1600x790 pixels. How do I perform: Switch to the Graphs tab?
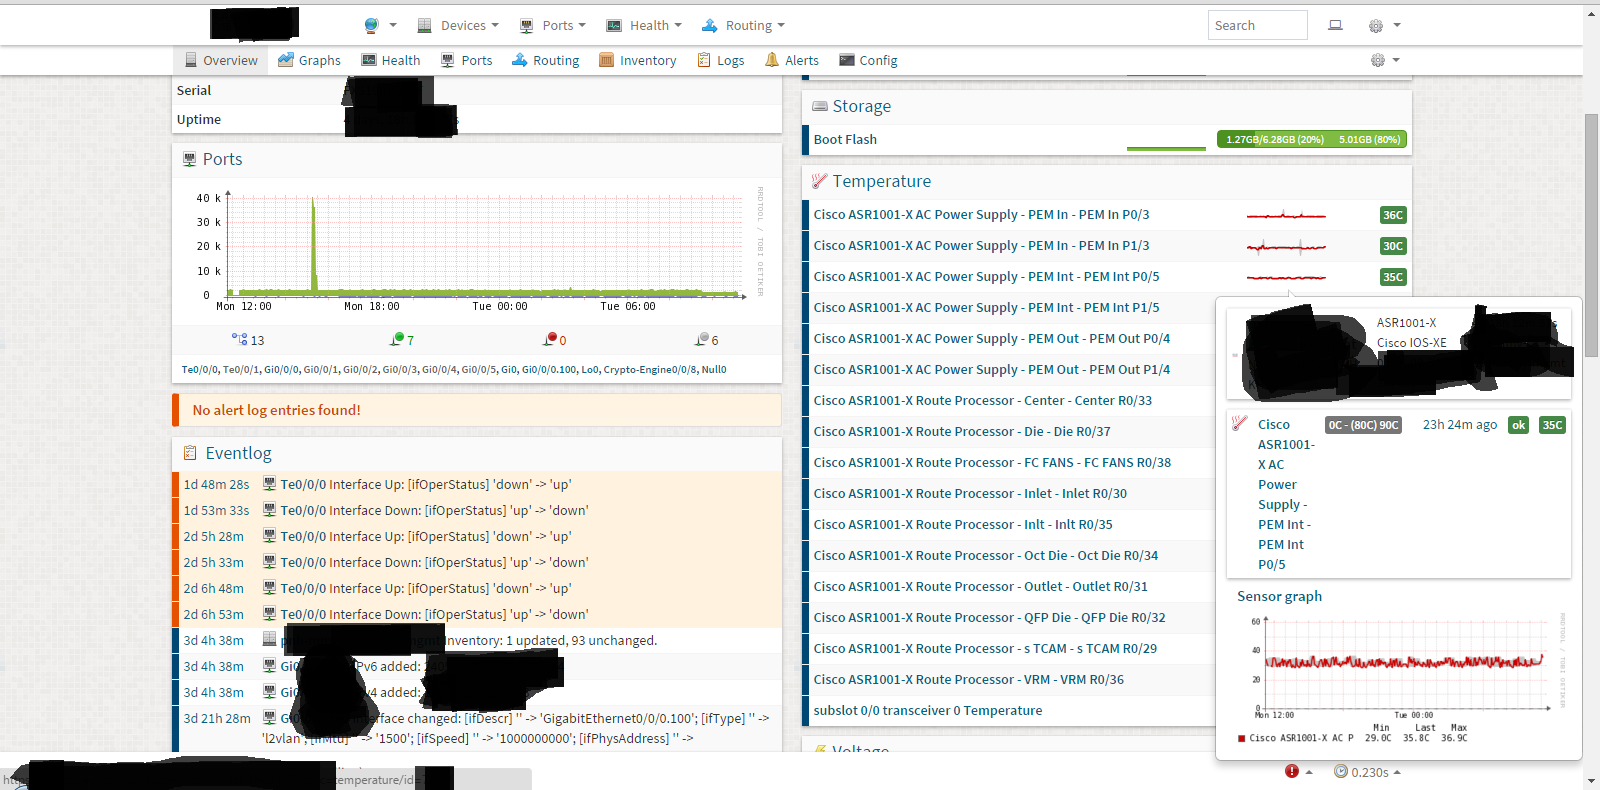coord(310,61)
